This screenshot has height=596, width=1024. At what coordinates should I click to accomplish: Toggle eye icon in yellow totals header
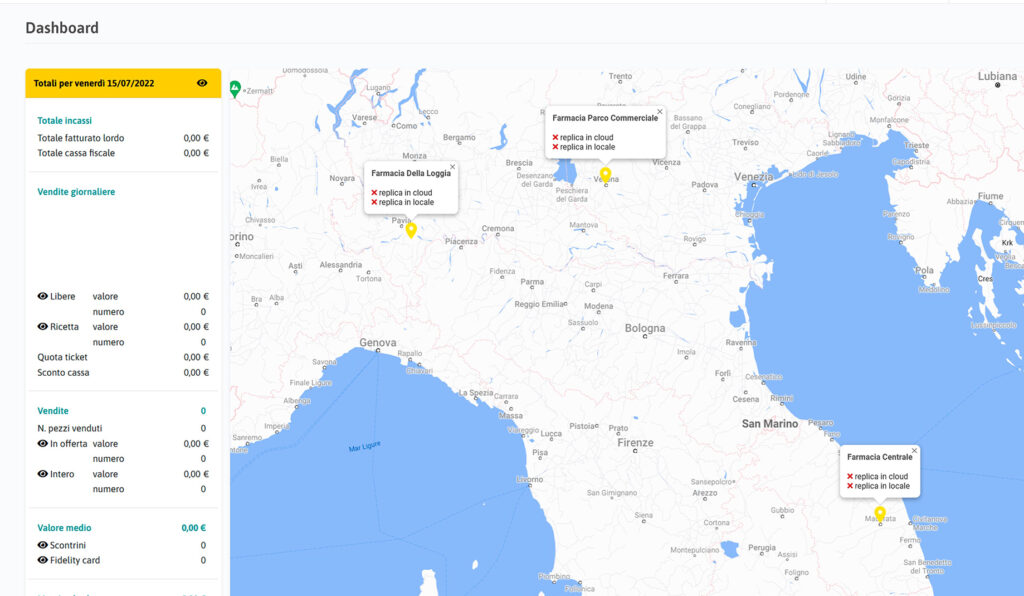point(202,83)
